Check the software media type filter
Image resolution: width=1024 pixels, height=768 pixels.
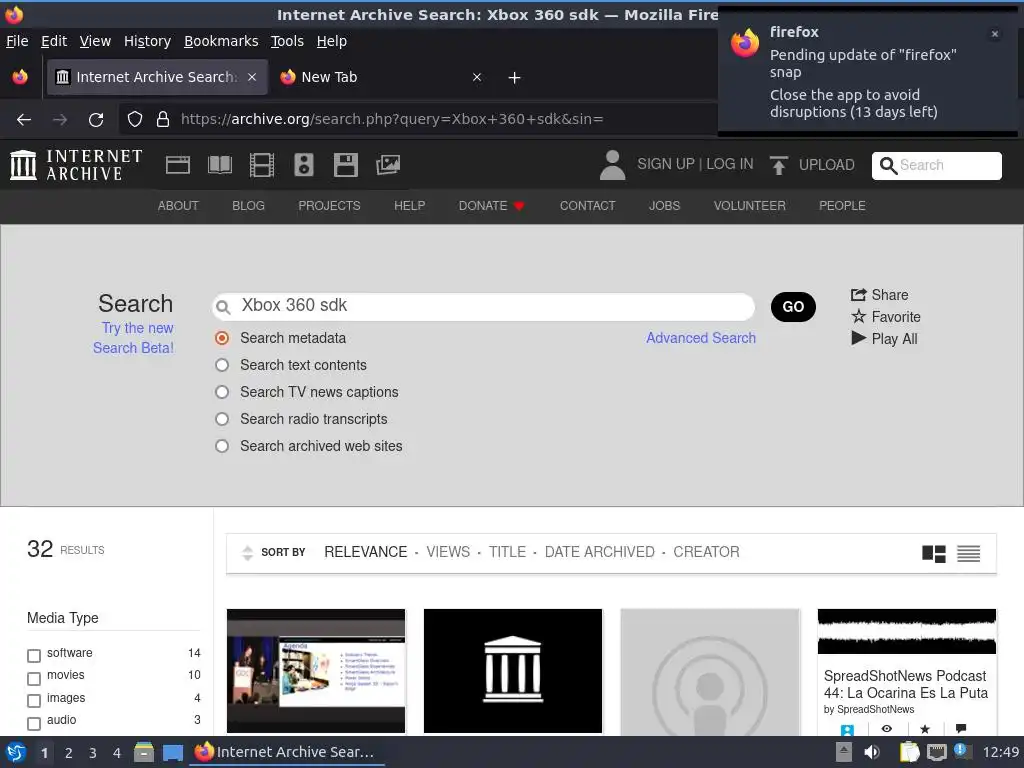[x=34, y=656]
